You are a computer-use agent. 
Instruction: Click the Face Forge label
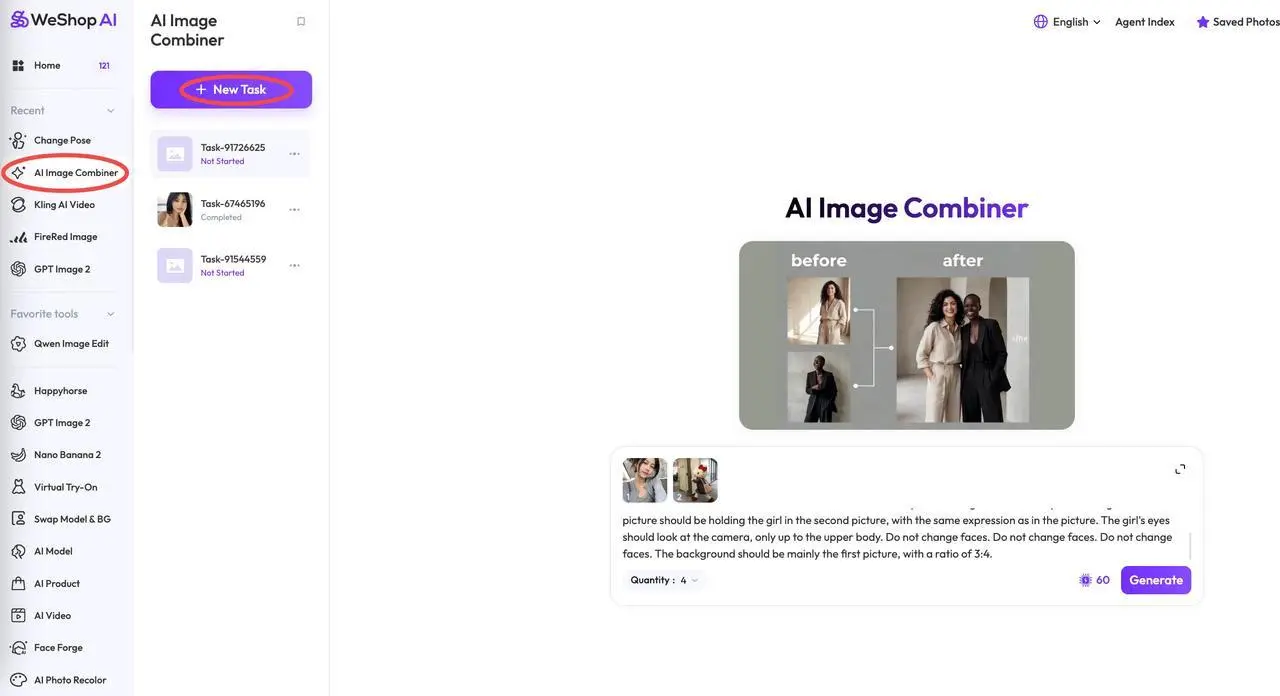coord(58,648)
